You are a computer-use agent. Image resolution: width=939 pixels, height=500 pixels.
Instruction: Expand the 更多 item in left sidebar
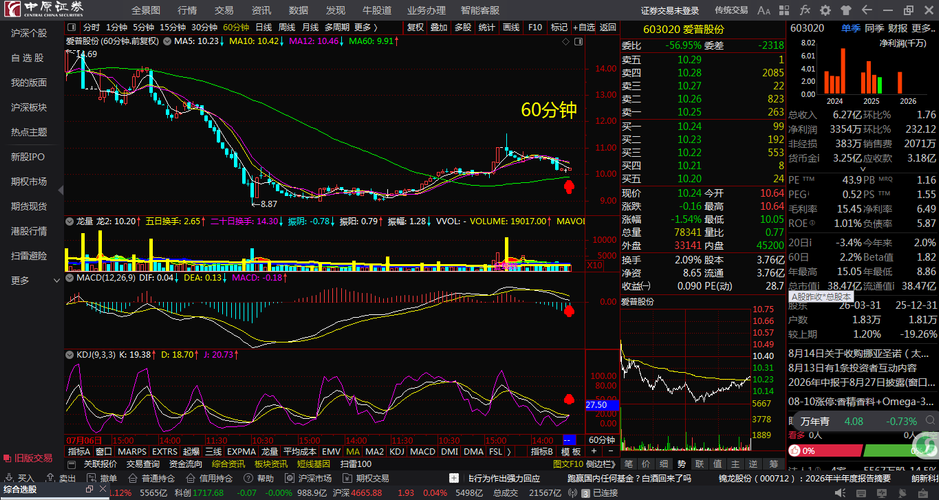(34, 280)
